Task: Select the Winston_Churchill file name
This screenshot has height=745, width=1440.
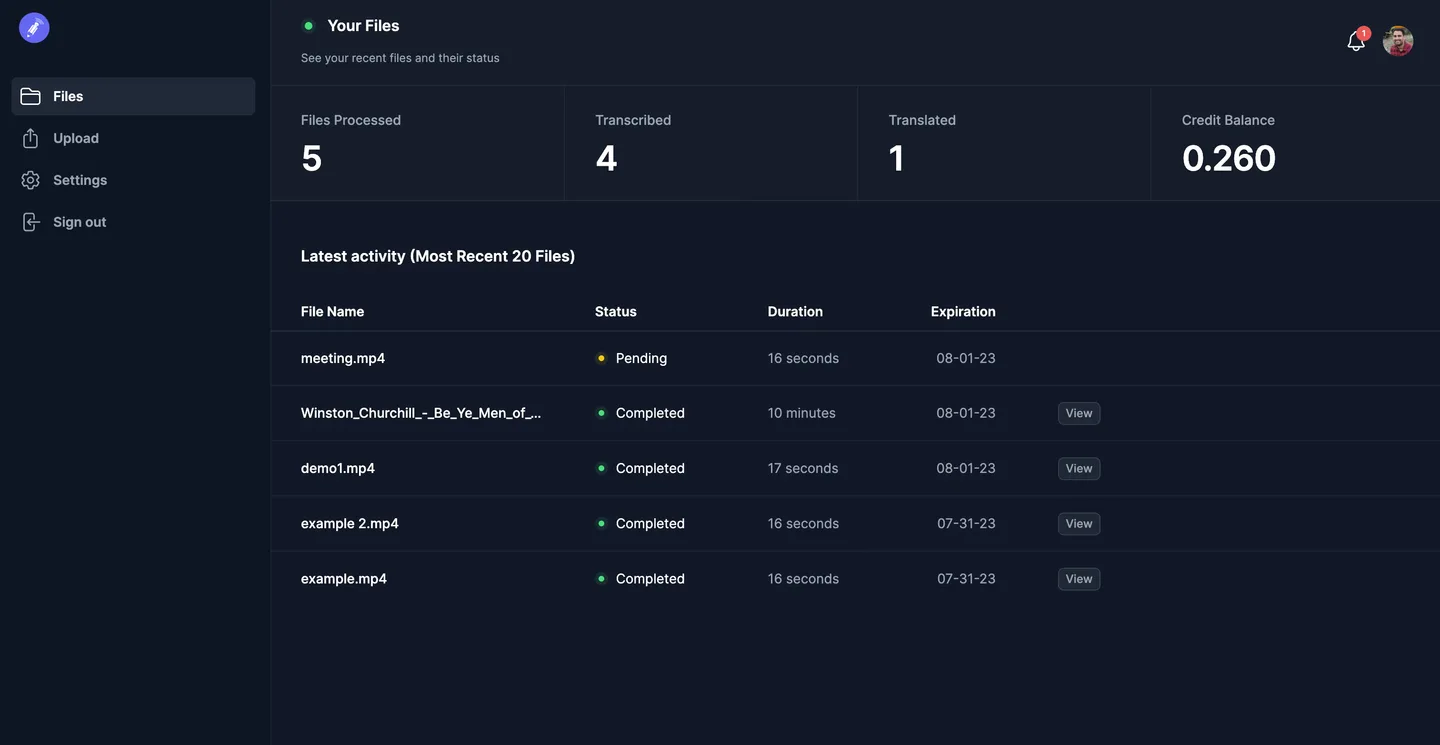Action: point(421,413)
